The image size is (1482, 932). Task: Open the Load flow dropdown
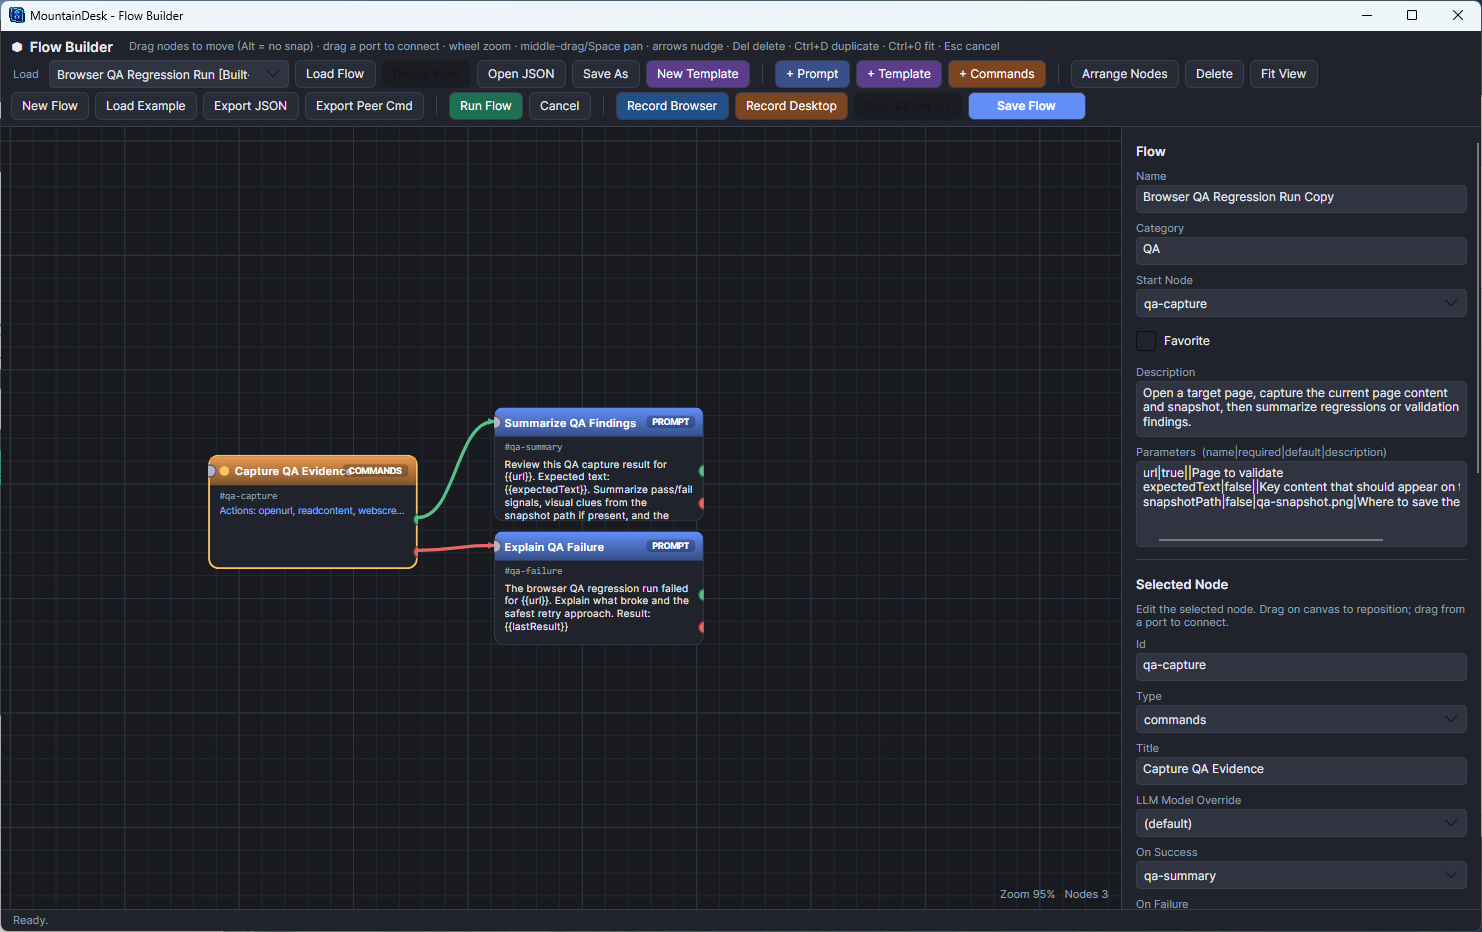coord(169,74)
